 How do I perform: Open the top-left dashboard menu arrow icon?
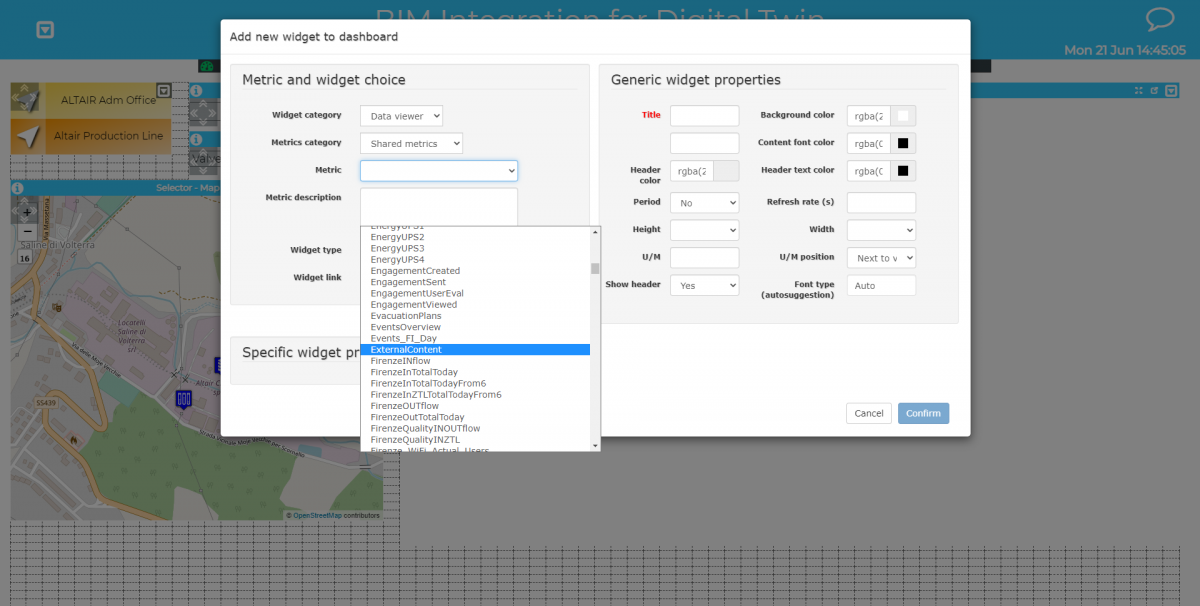45,30
